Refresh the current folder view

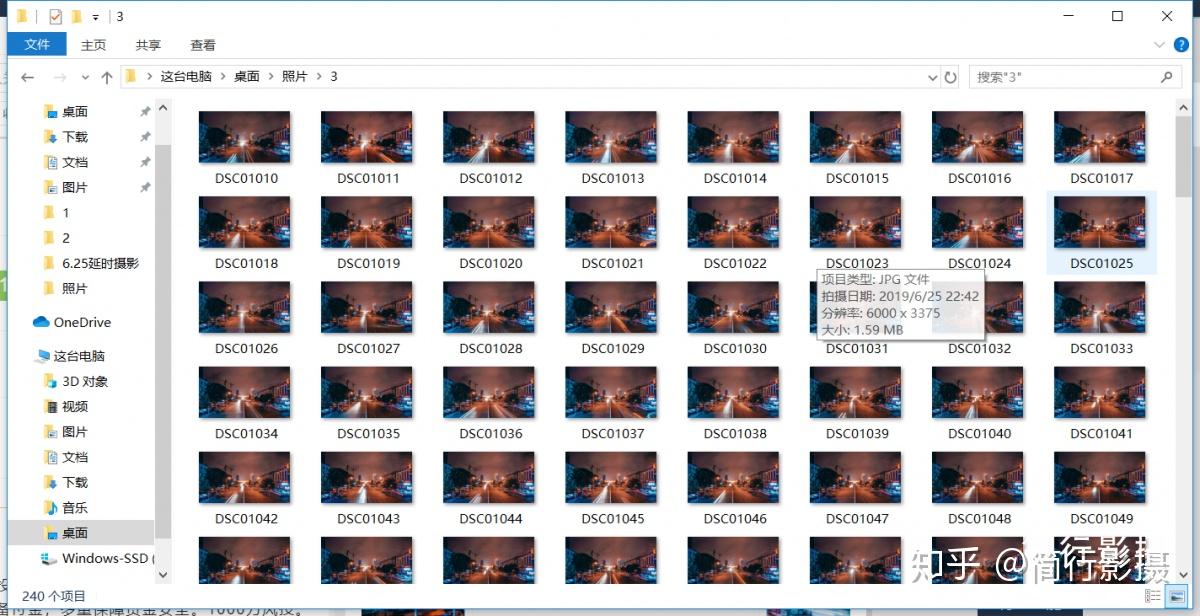pyautogui.click(x=951, y=77)
